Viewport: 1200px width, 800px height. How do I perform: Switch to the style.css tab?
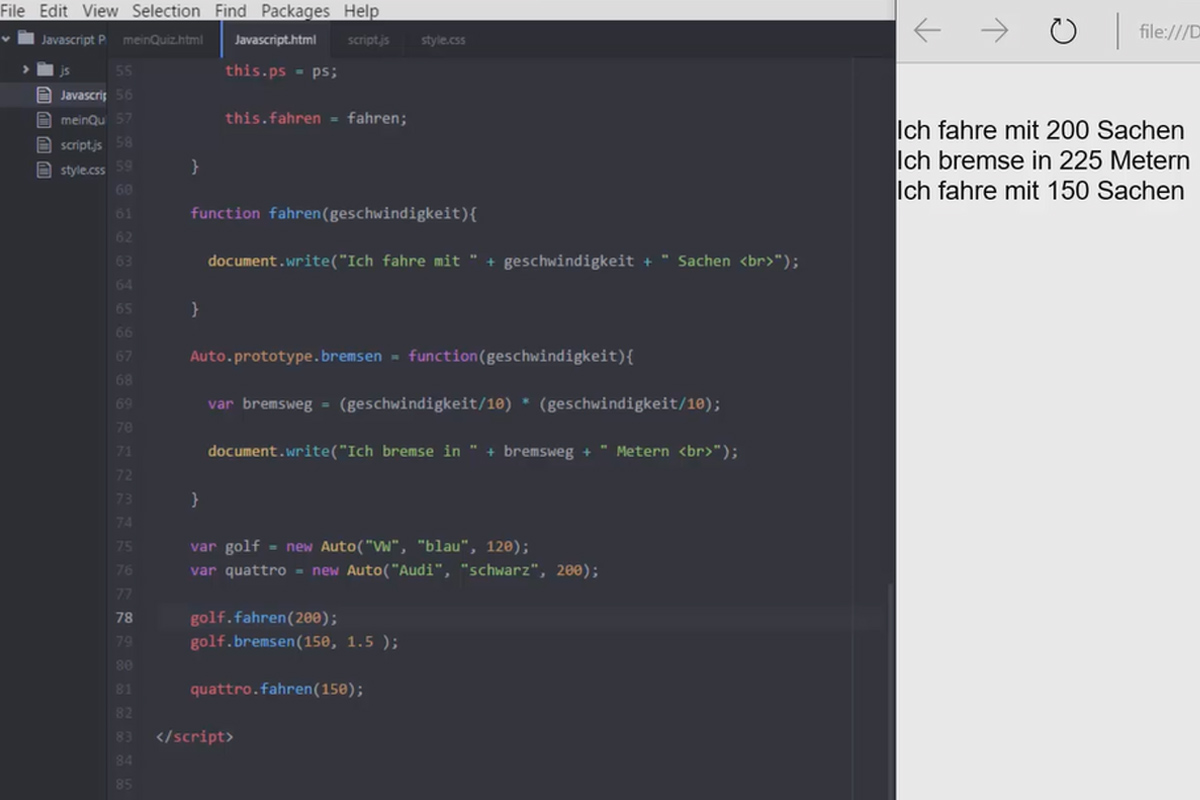[x=443, y=40]
